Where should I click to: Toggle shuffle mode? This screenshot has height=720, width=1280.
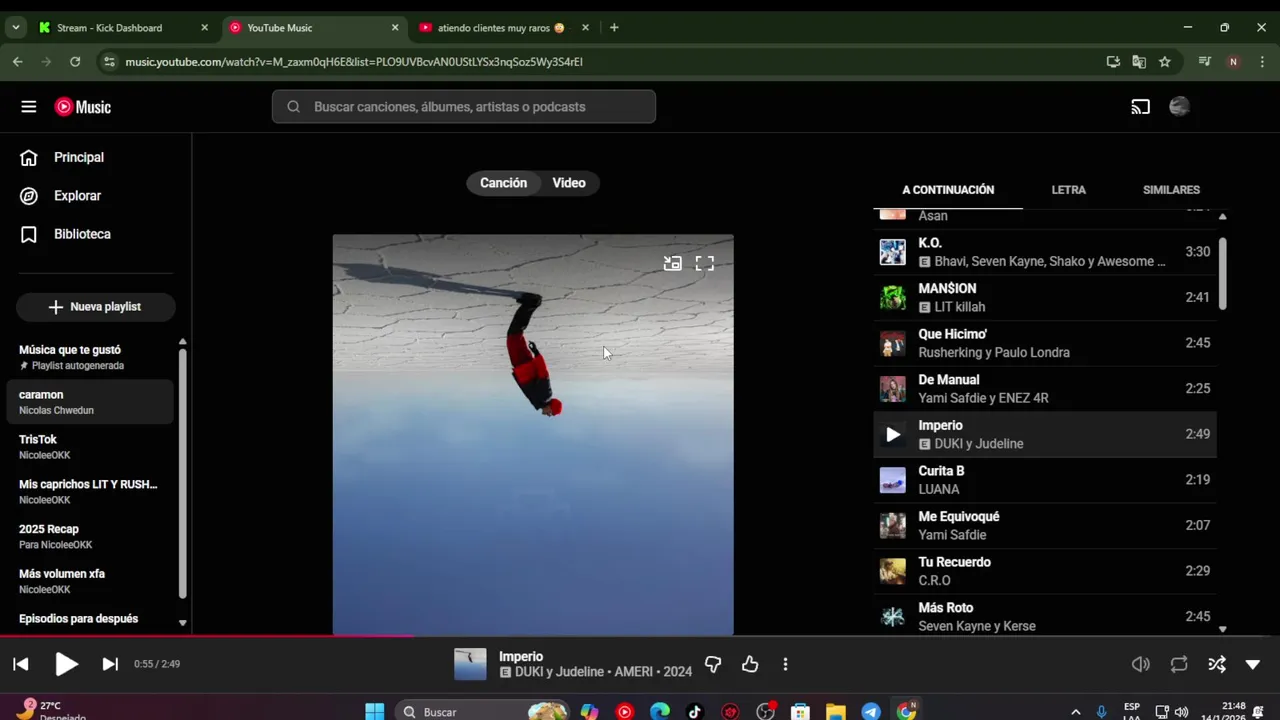tap(1216, 664)
